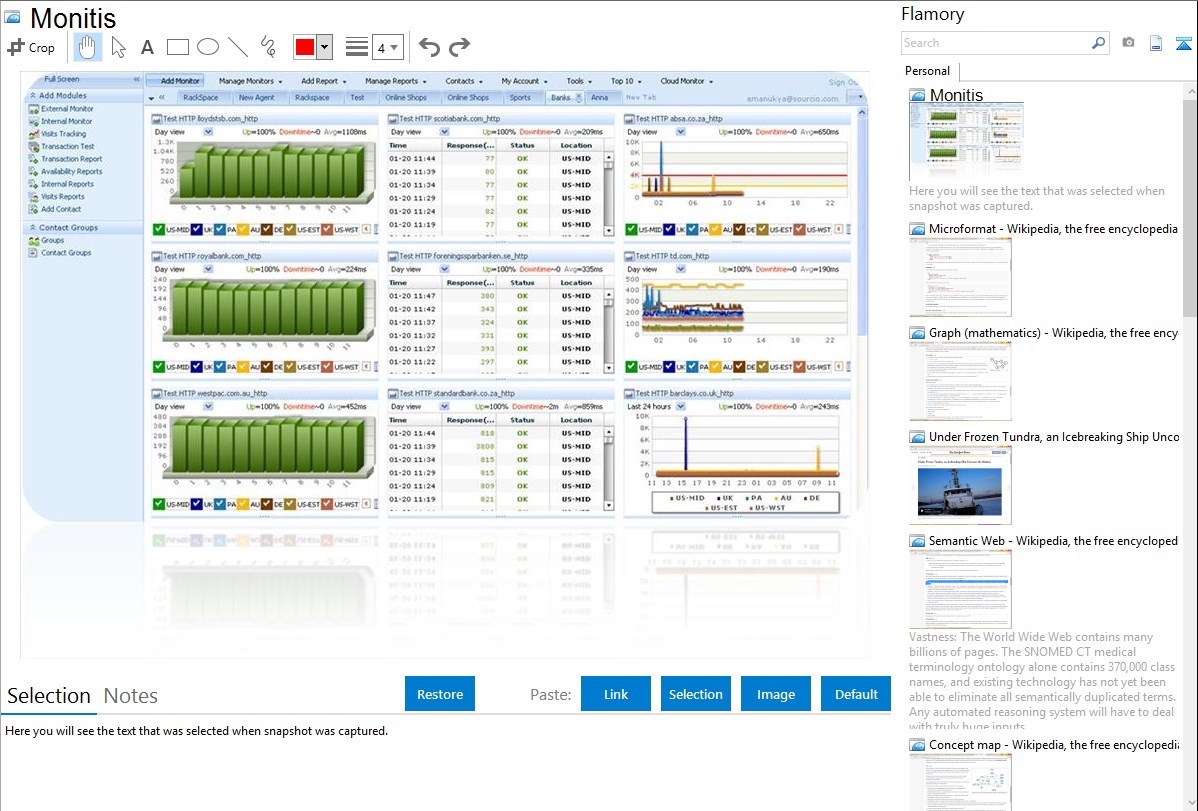Toggle US-WST checkbox under absa chart
Image resolution: width=1198 pixels, height=811 pixels.
(x=799, y=229)
